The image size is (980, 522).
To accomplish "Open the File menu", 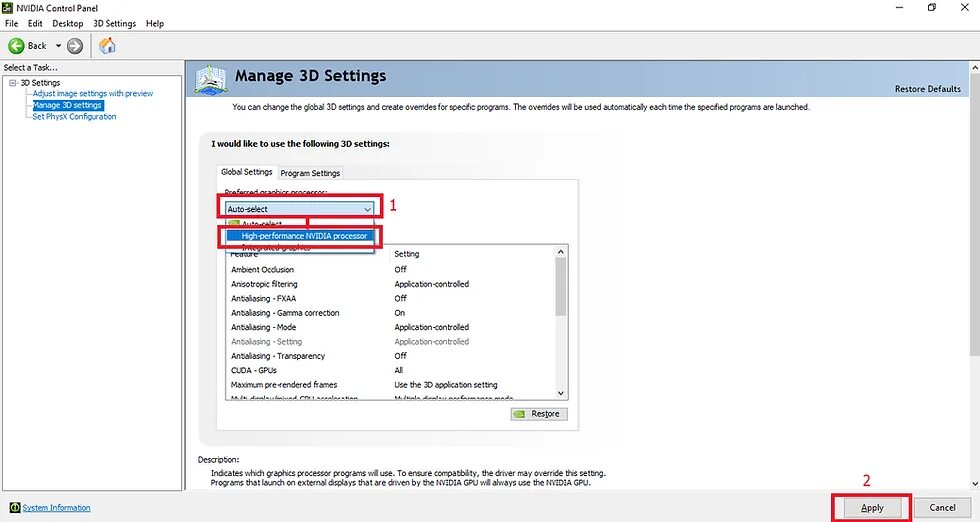I will [x=11, y=23].
